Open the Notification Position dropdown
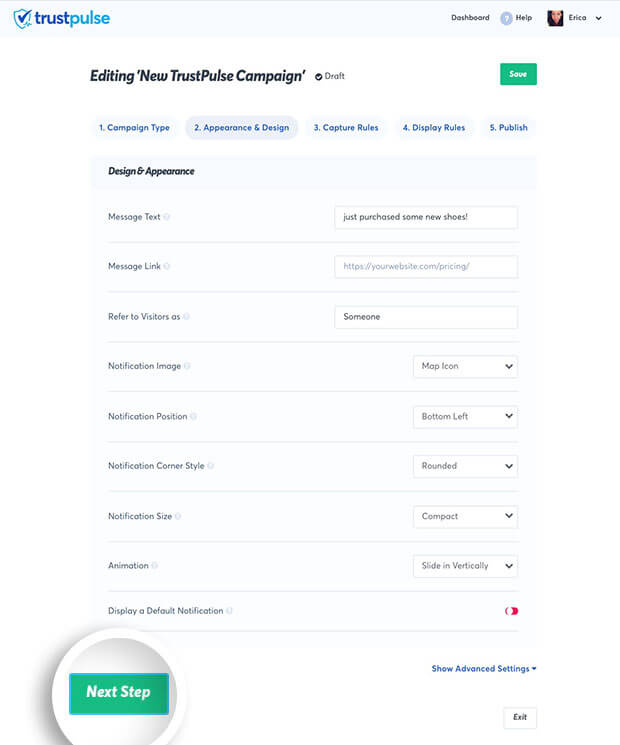Viewport: 620px width, 745px height. pos(465,417)
